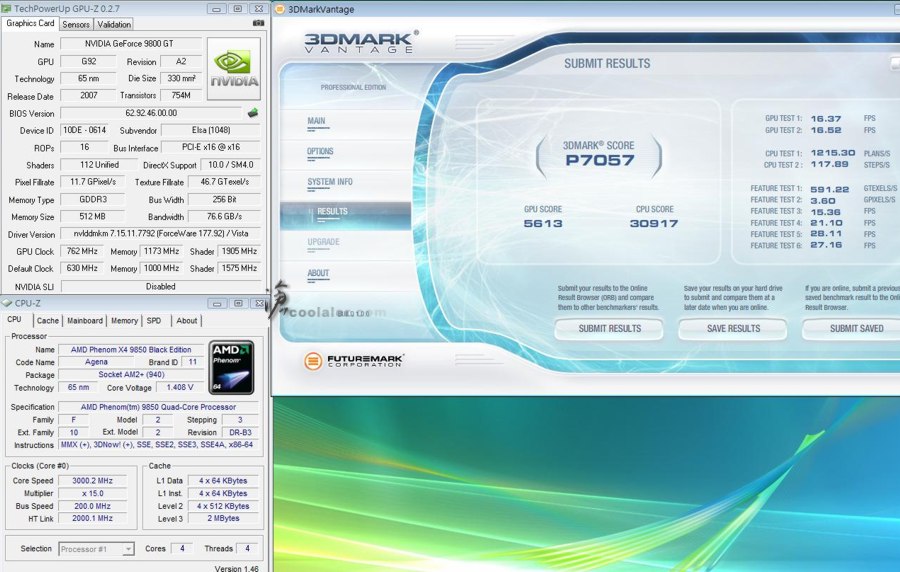The width and height of the screenshot is (900, 572).
Task: Click the Driver Version field in GPU-Z
Action: point(161,234)
